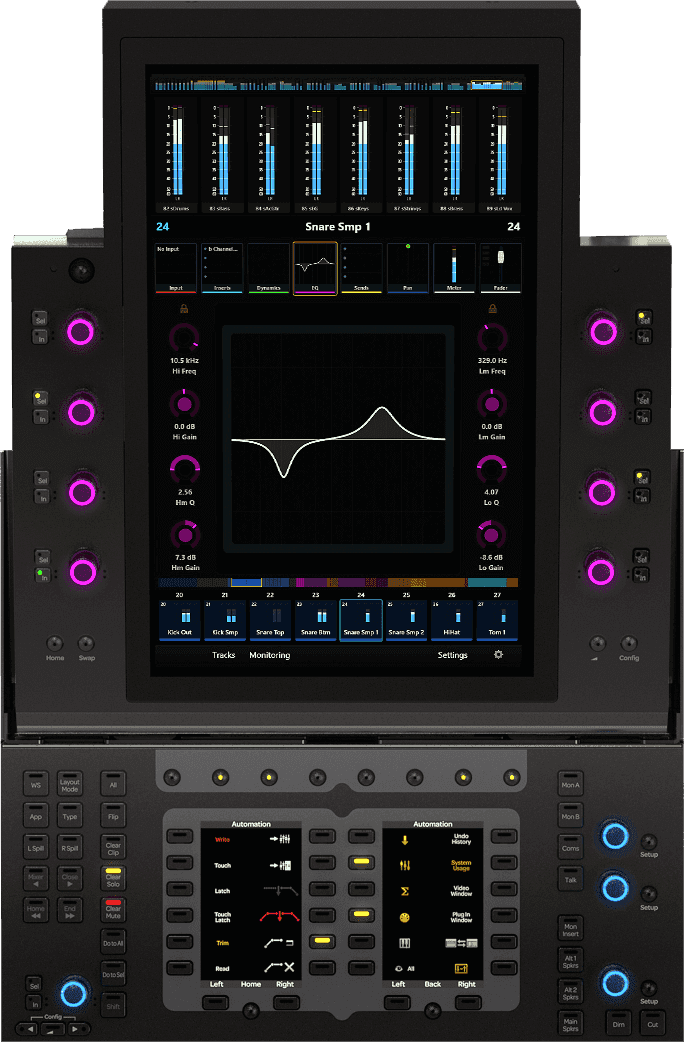The height and width of the screenshot is (1042, 684).
Task: Click the Hi Freq lock icon
Action: point(184,310)
